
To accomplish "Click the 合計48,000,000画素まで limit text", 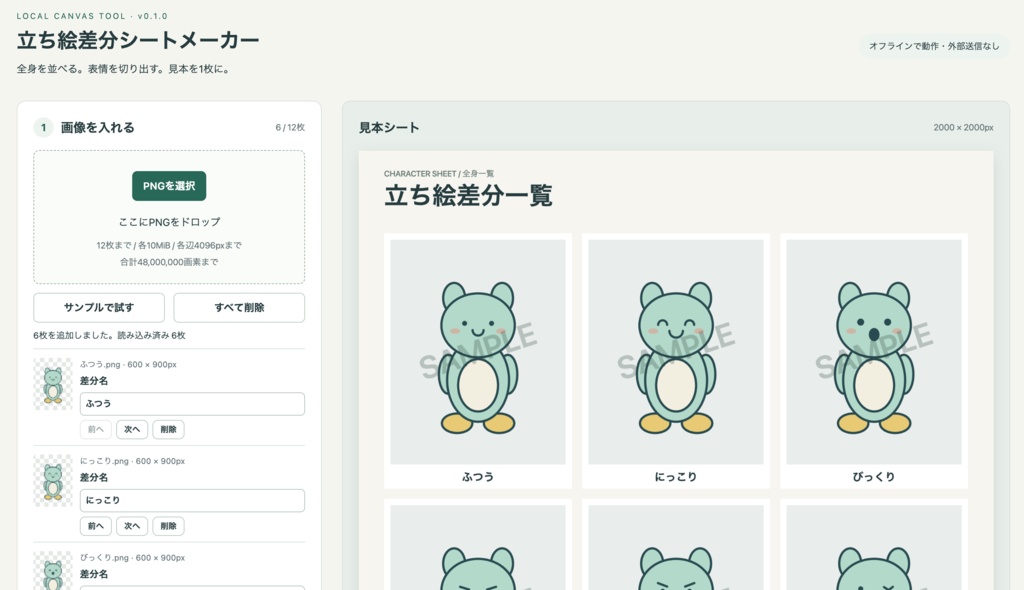I will [x=169, y=262].
